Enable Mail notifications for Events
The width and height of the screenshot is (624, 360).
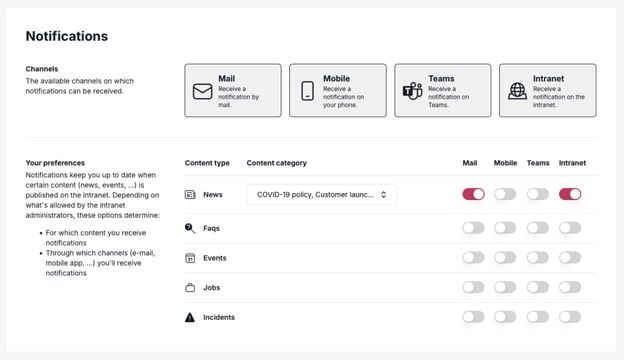[x=473, y=257]
